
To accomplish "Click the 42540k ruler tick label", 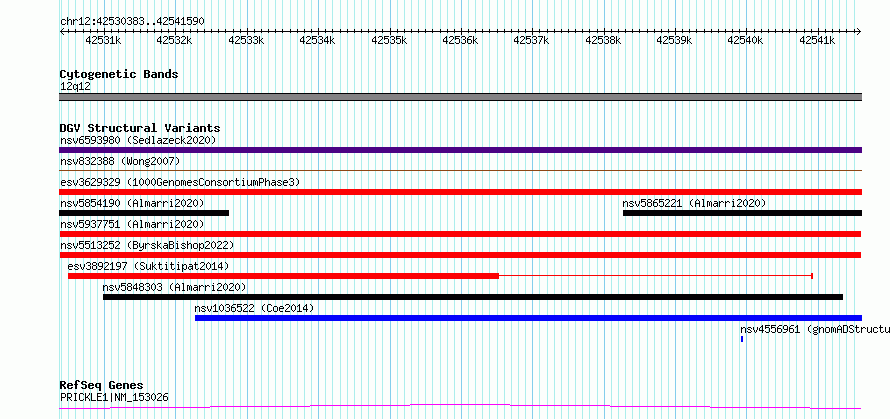I will point(746,40).
